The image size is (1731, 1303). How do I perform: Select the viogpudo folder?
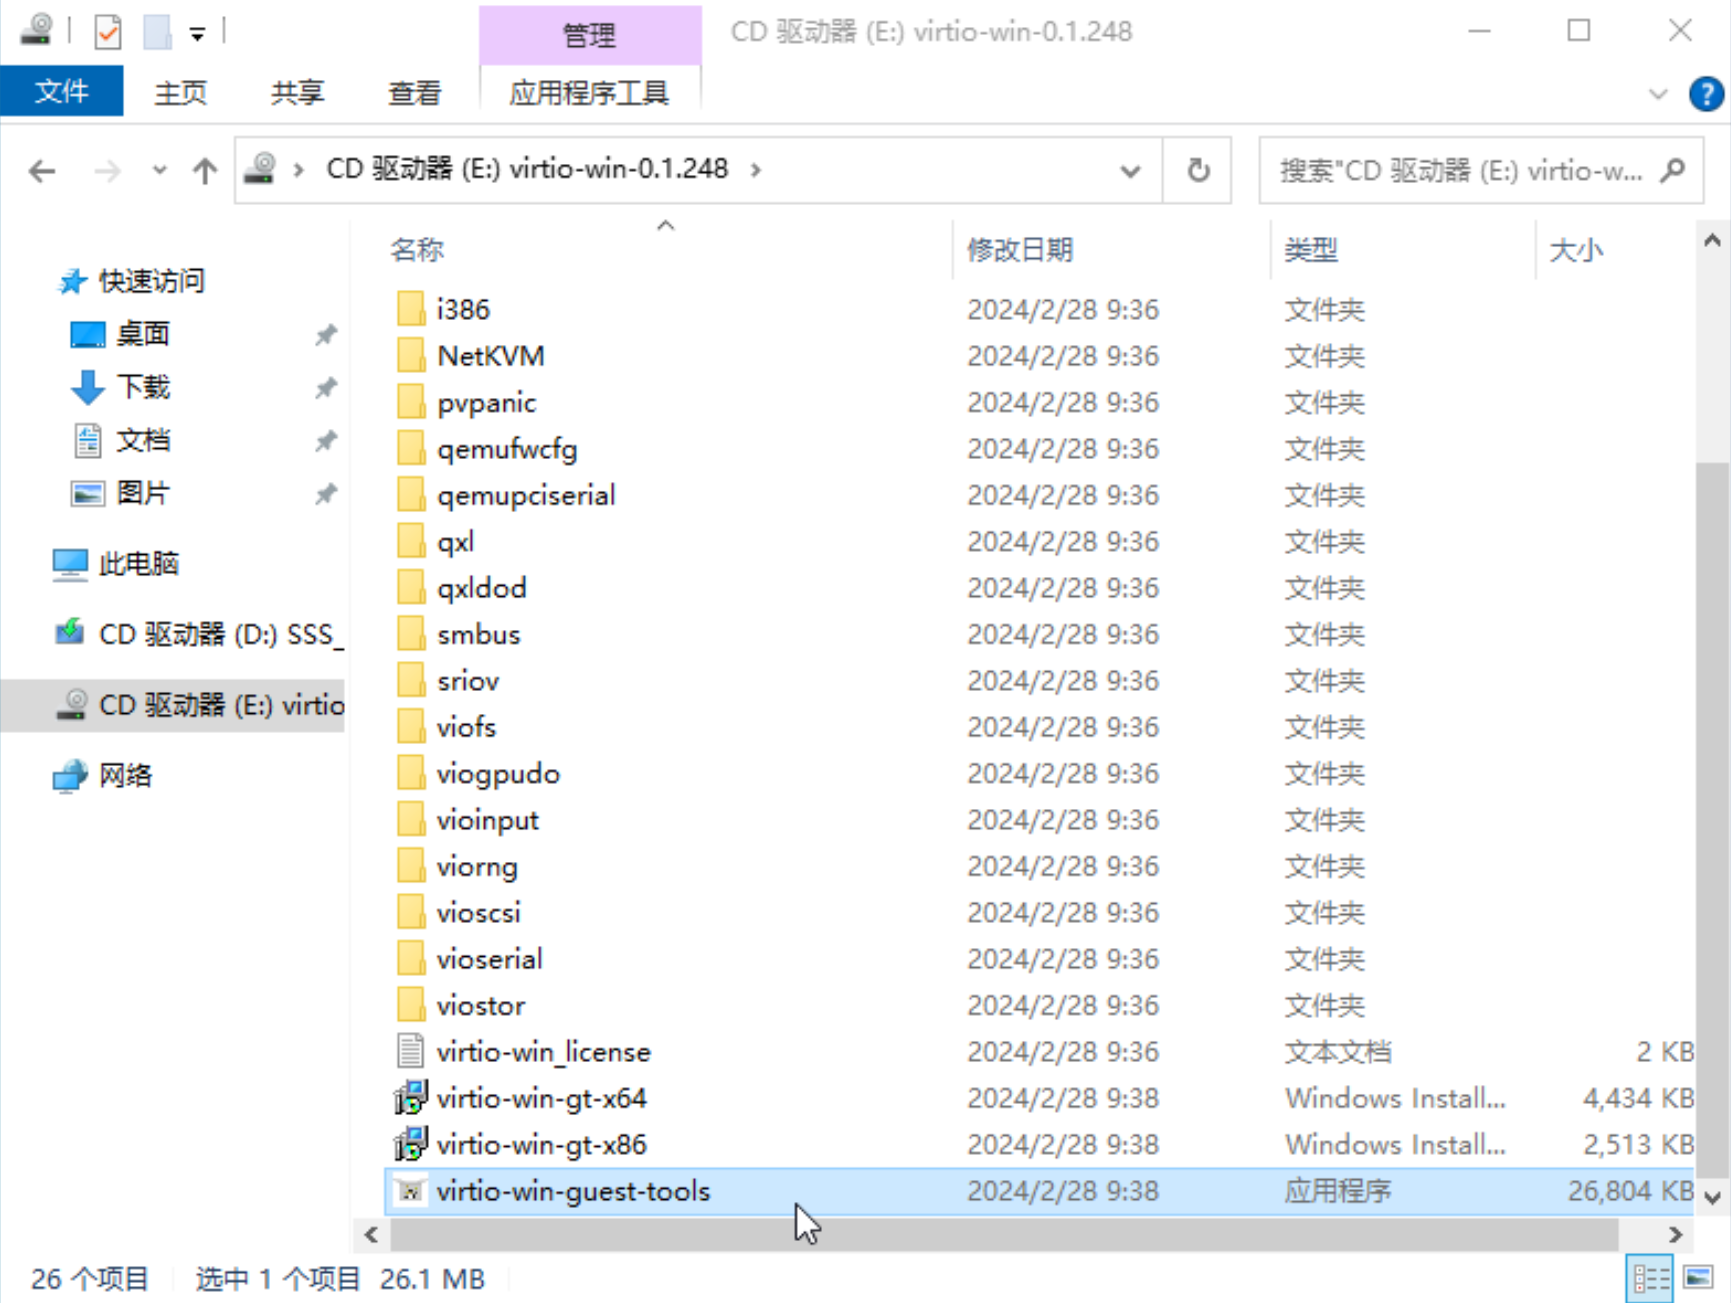coord(498,774)
